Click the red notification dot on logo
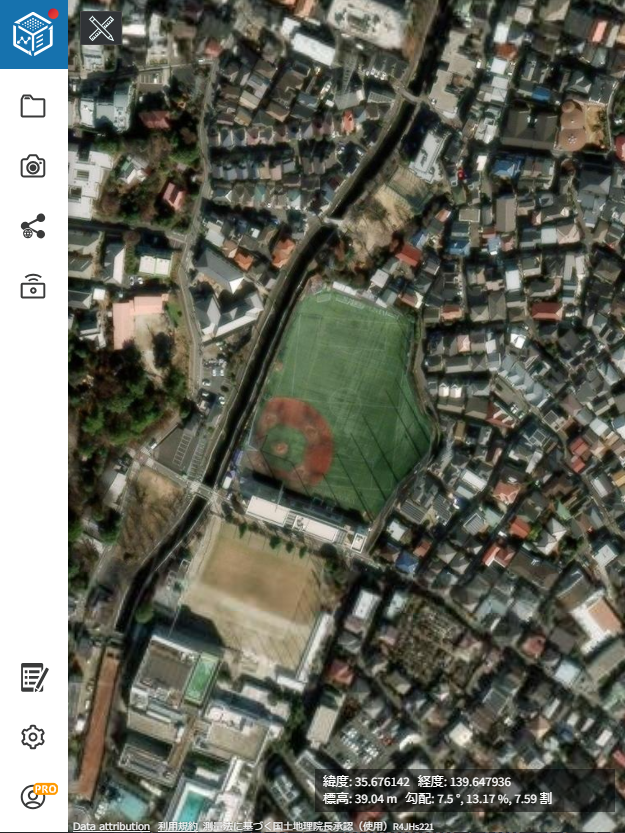The width and height of the screenshot is (625, 833). click(53, 14)
